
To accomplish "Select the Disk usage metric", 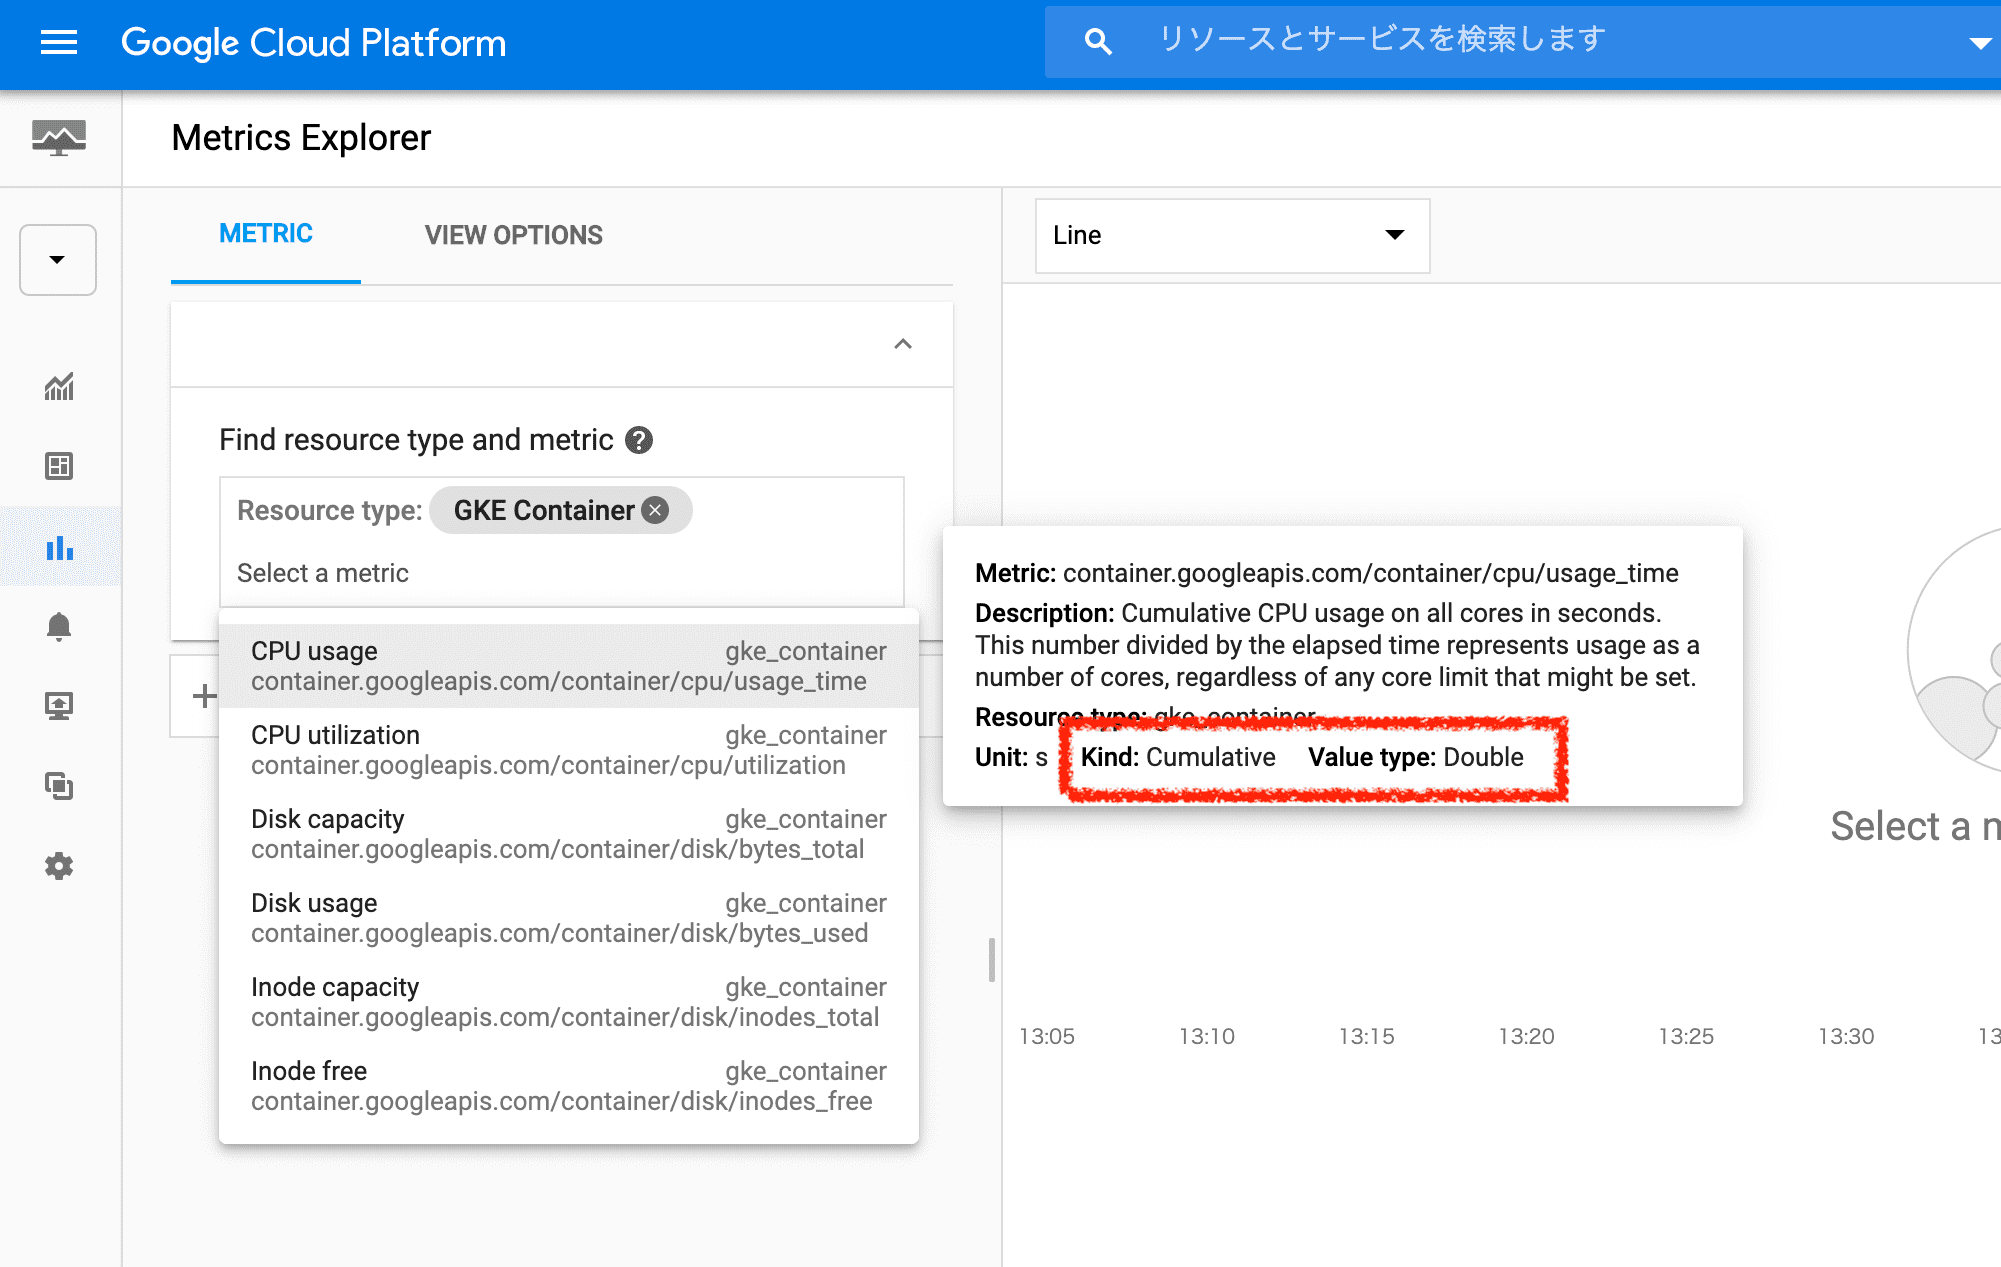I will coord(568,918).
